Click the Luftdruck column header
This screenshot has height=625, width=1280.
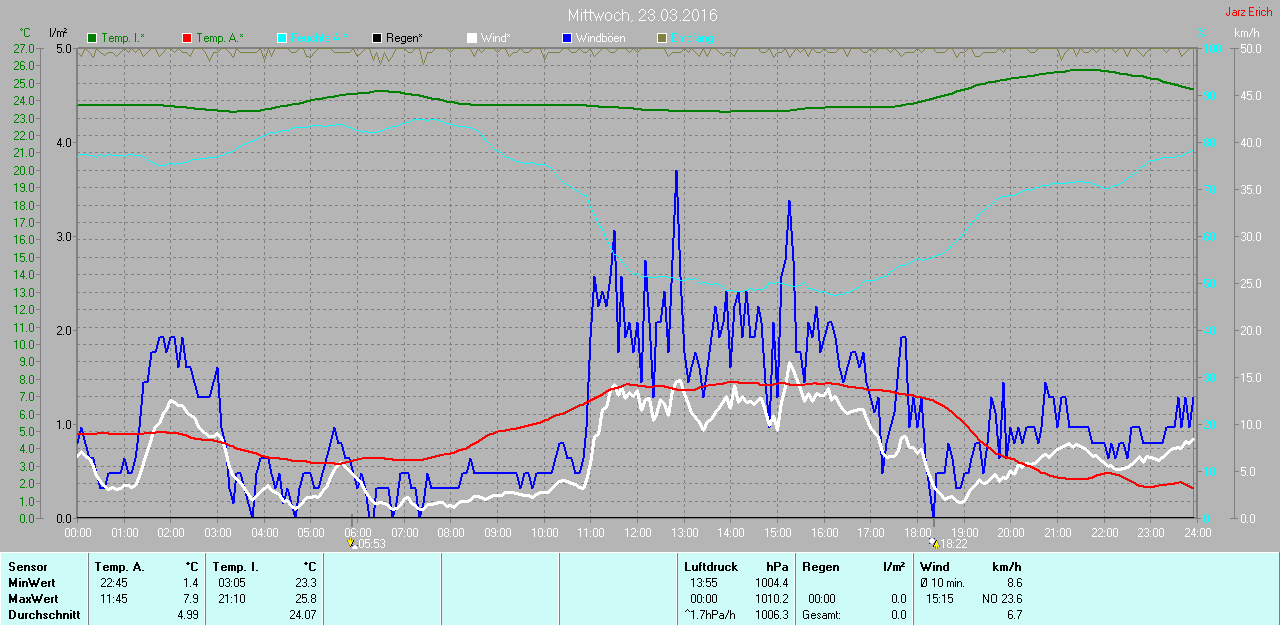713,567
